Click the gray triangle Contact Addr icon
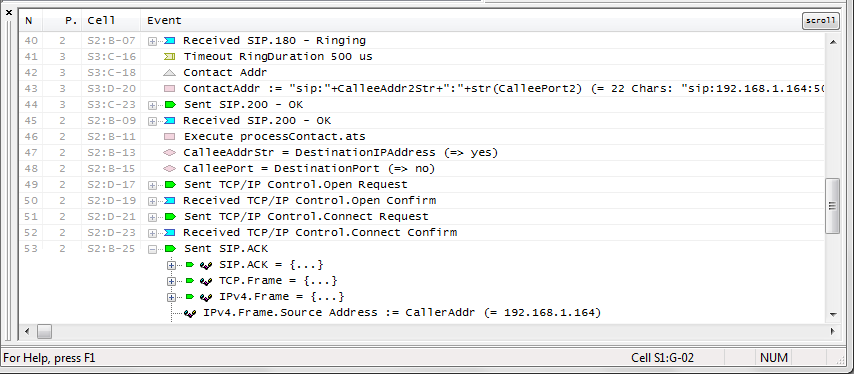The image size is (854, 374). pyautogui.click(x=169, y=72)
